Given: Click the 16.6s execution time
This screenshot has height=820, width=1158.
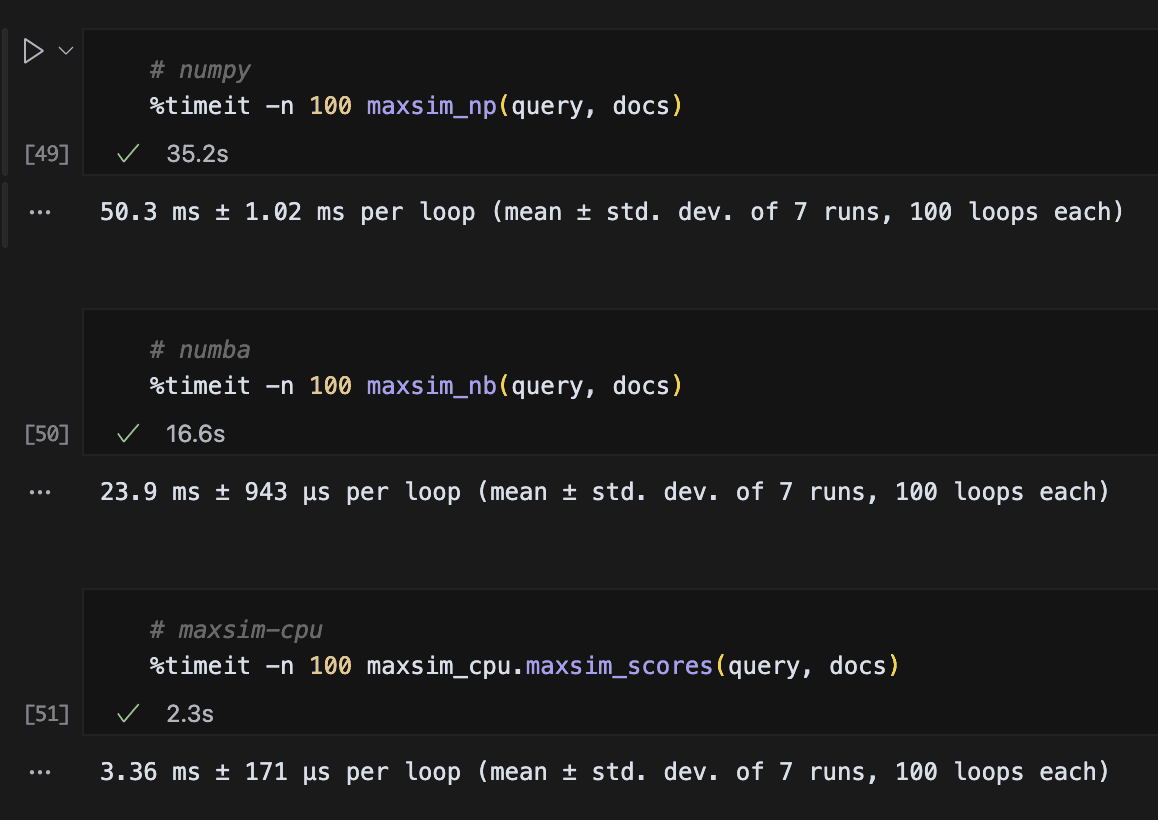Looking at the screenshot, I should pyautogui.click(x=196, y=434).
